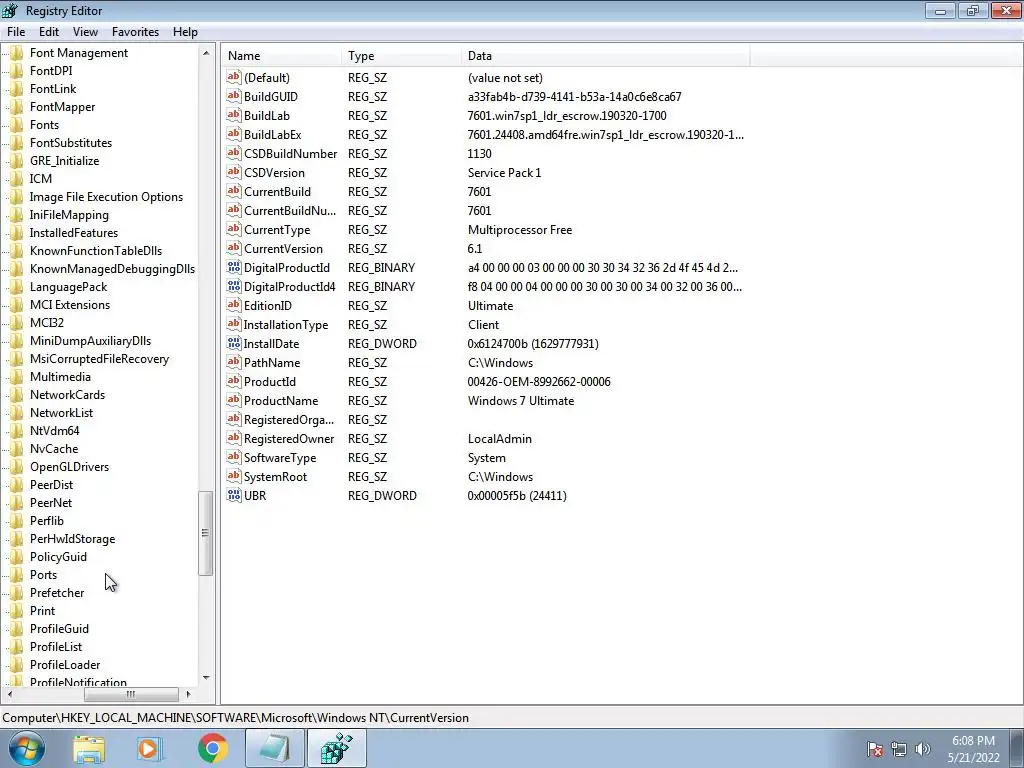
Task: Click the ProductName string value icon
Action: pos(234,400)
